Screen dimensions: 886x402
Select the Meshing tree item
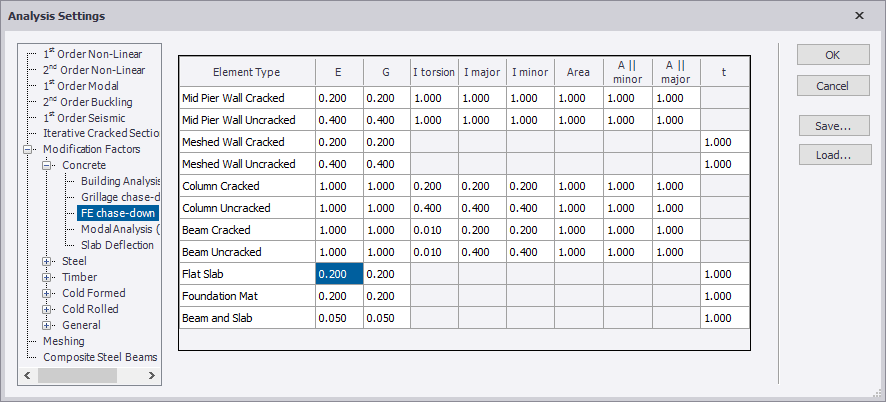(x=64, y=341)
